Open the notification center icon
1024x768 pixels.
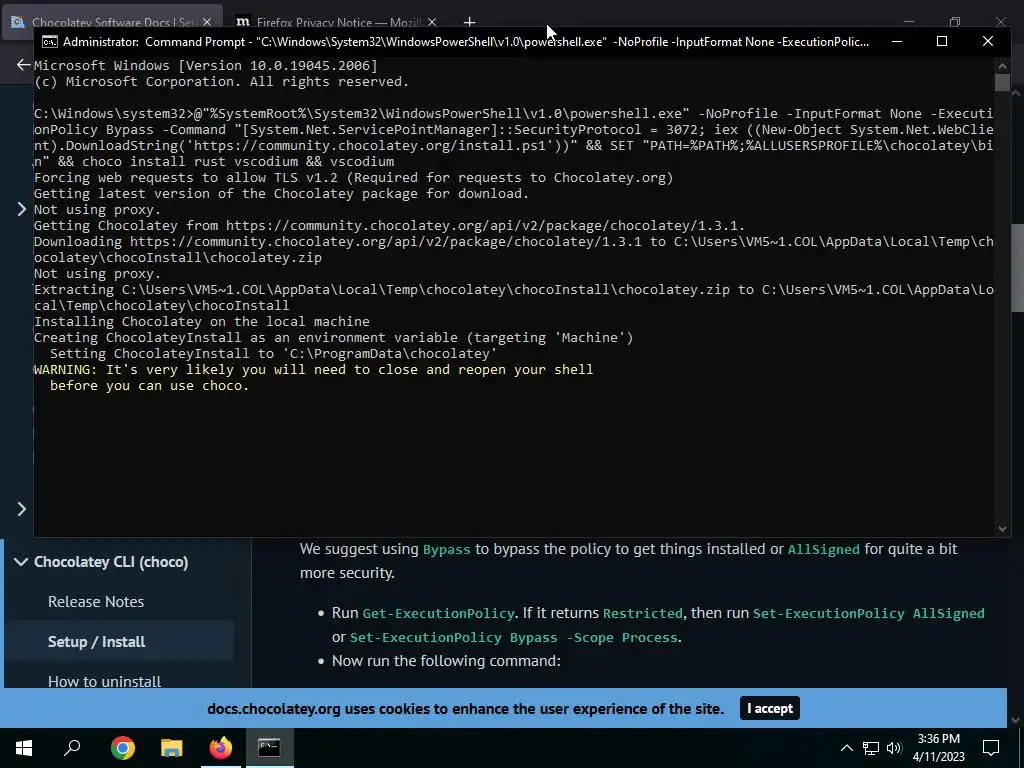coord(991,748)
